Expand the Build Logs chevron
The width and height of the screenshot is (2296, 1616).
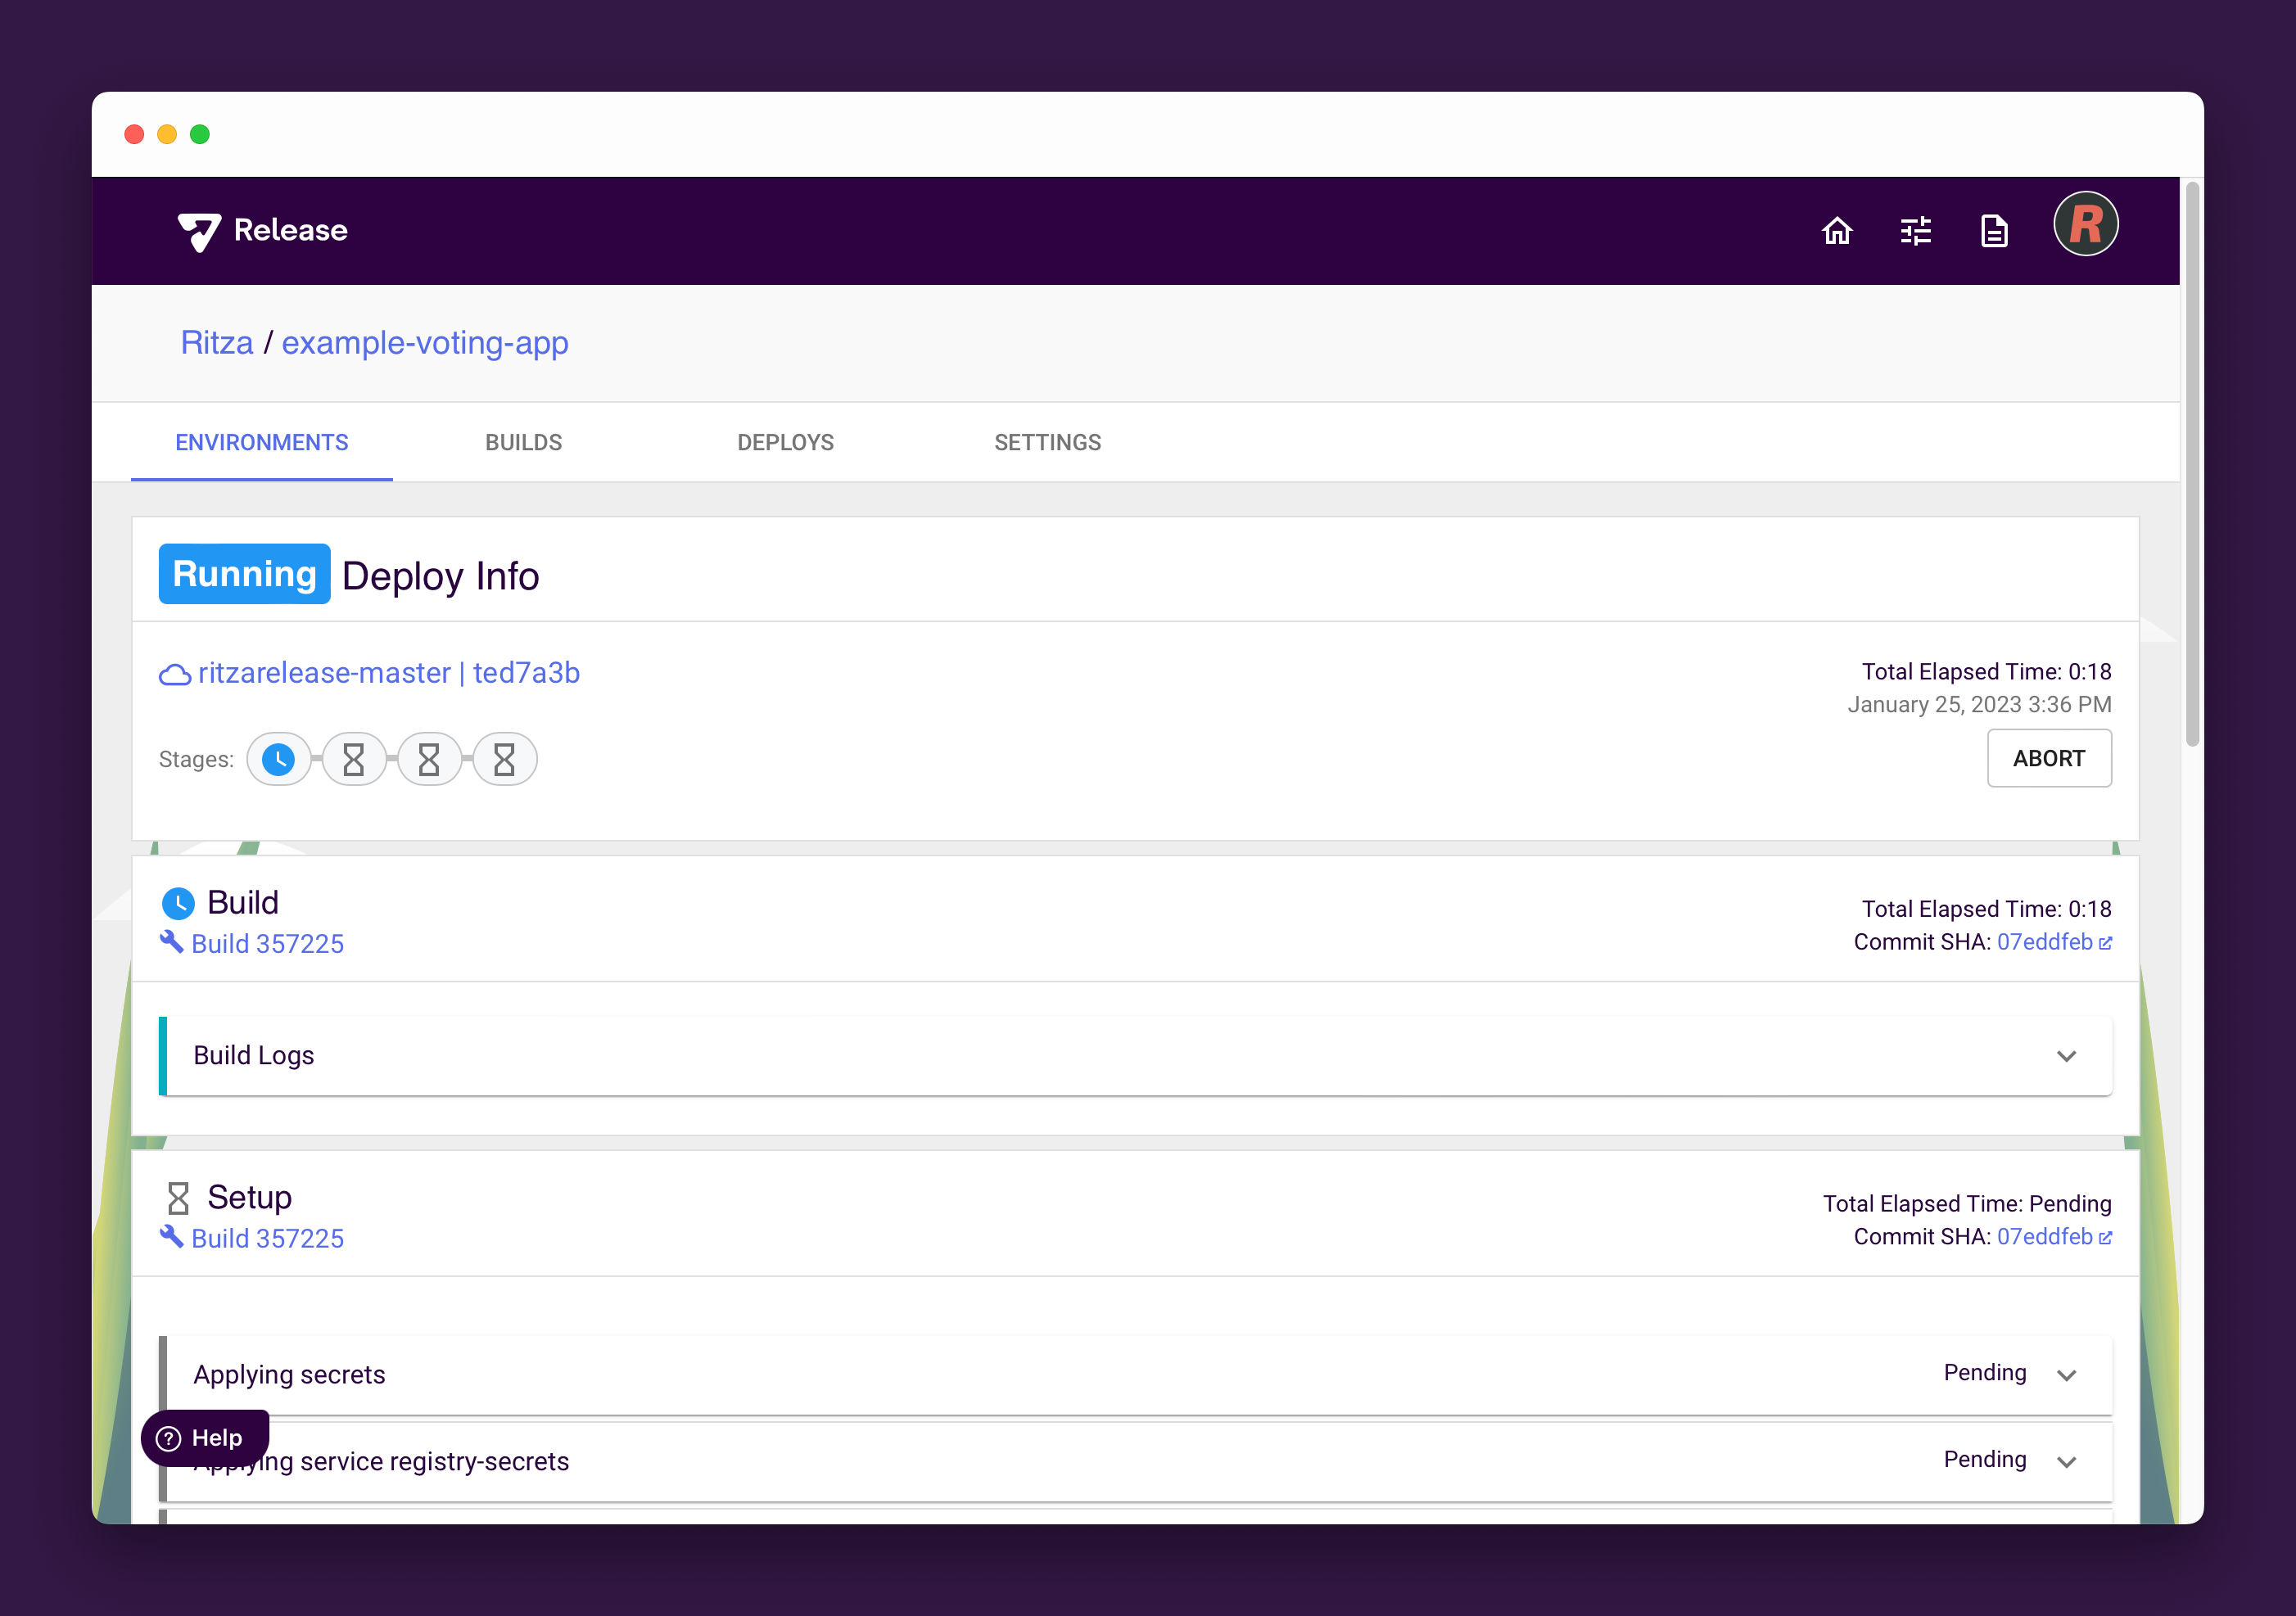point(2066,1056)
